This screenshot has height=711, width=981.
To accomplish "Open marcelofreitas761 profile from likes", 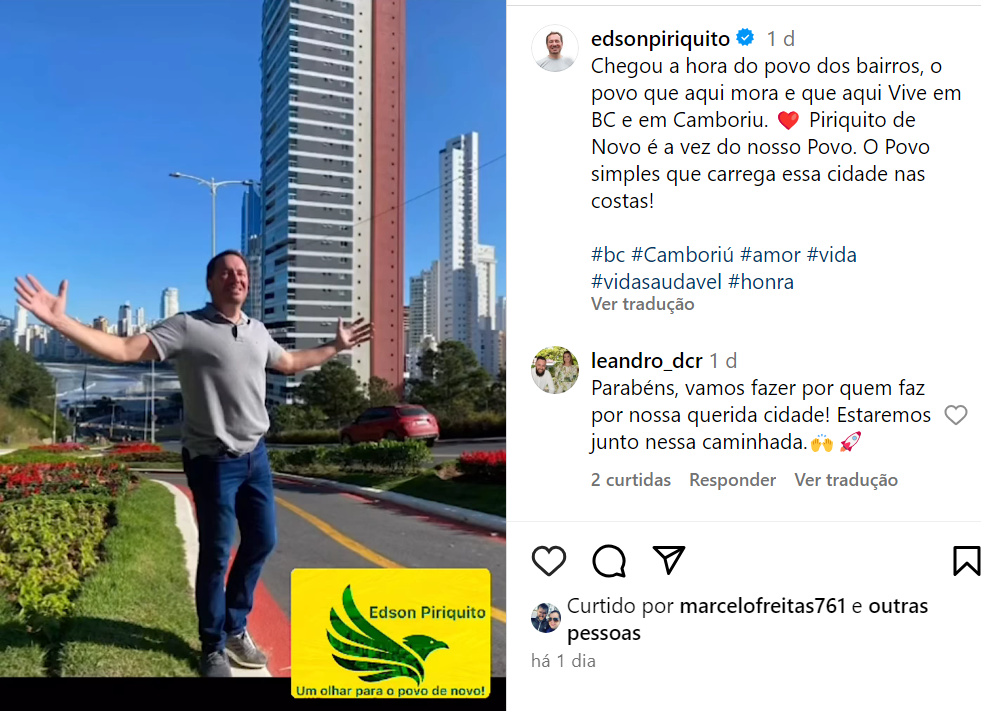I will (x=763, y=606).
